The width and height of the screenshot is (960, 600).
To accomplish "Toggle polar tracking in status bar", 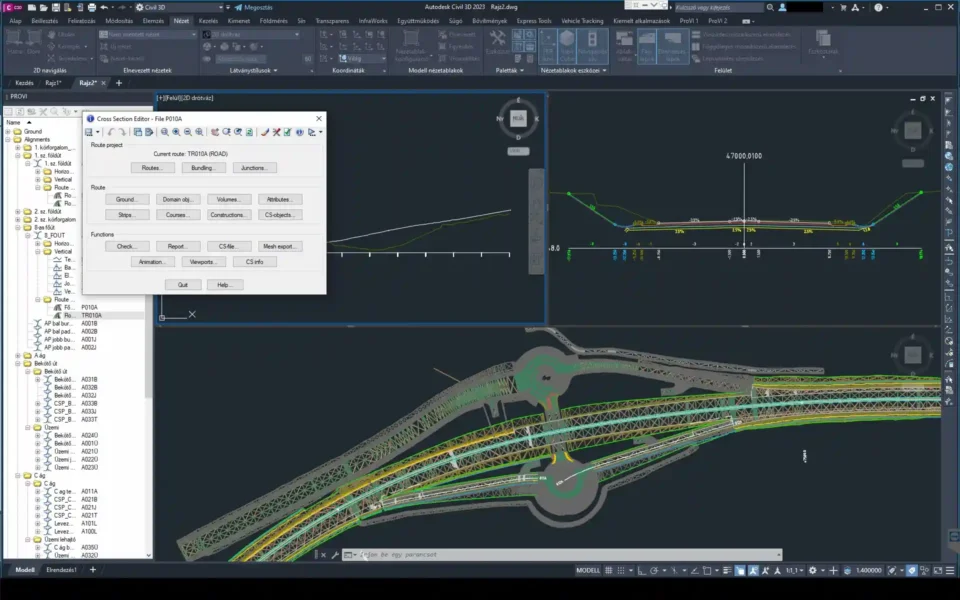I will pos(654,570).
